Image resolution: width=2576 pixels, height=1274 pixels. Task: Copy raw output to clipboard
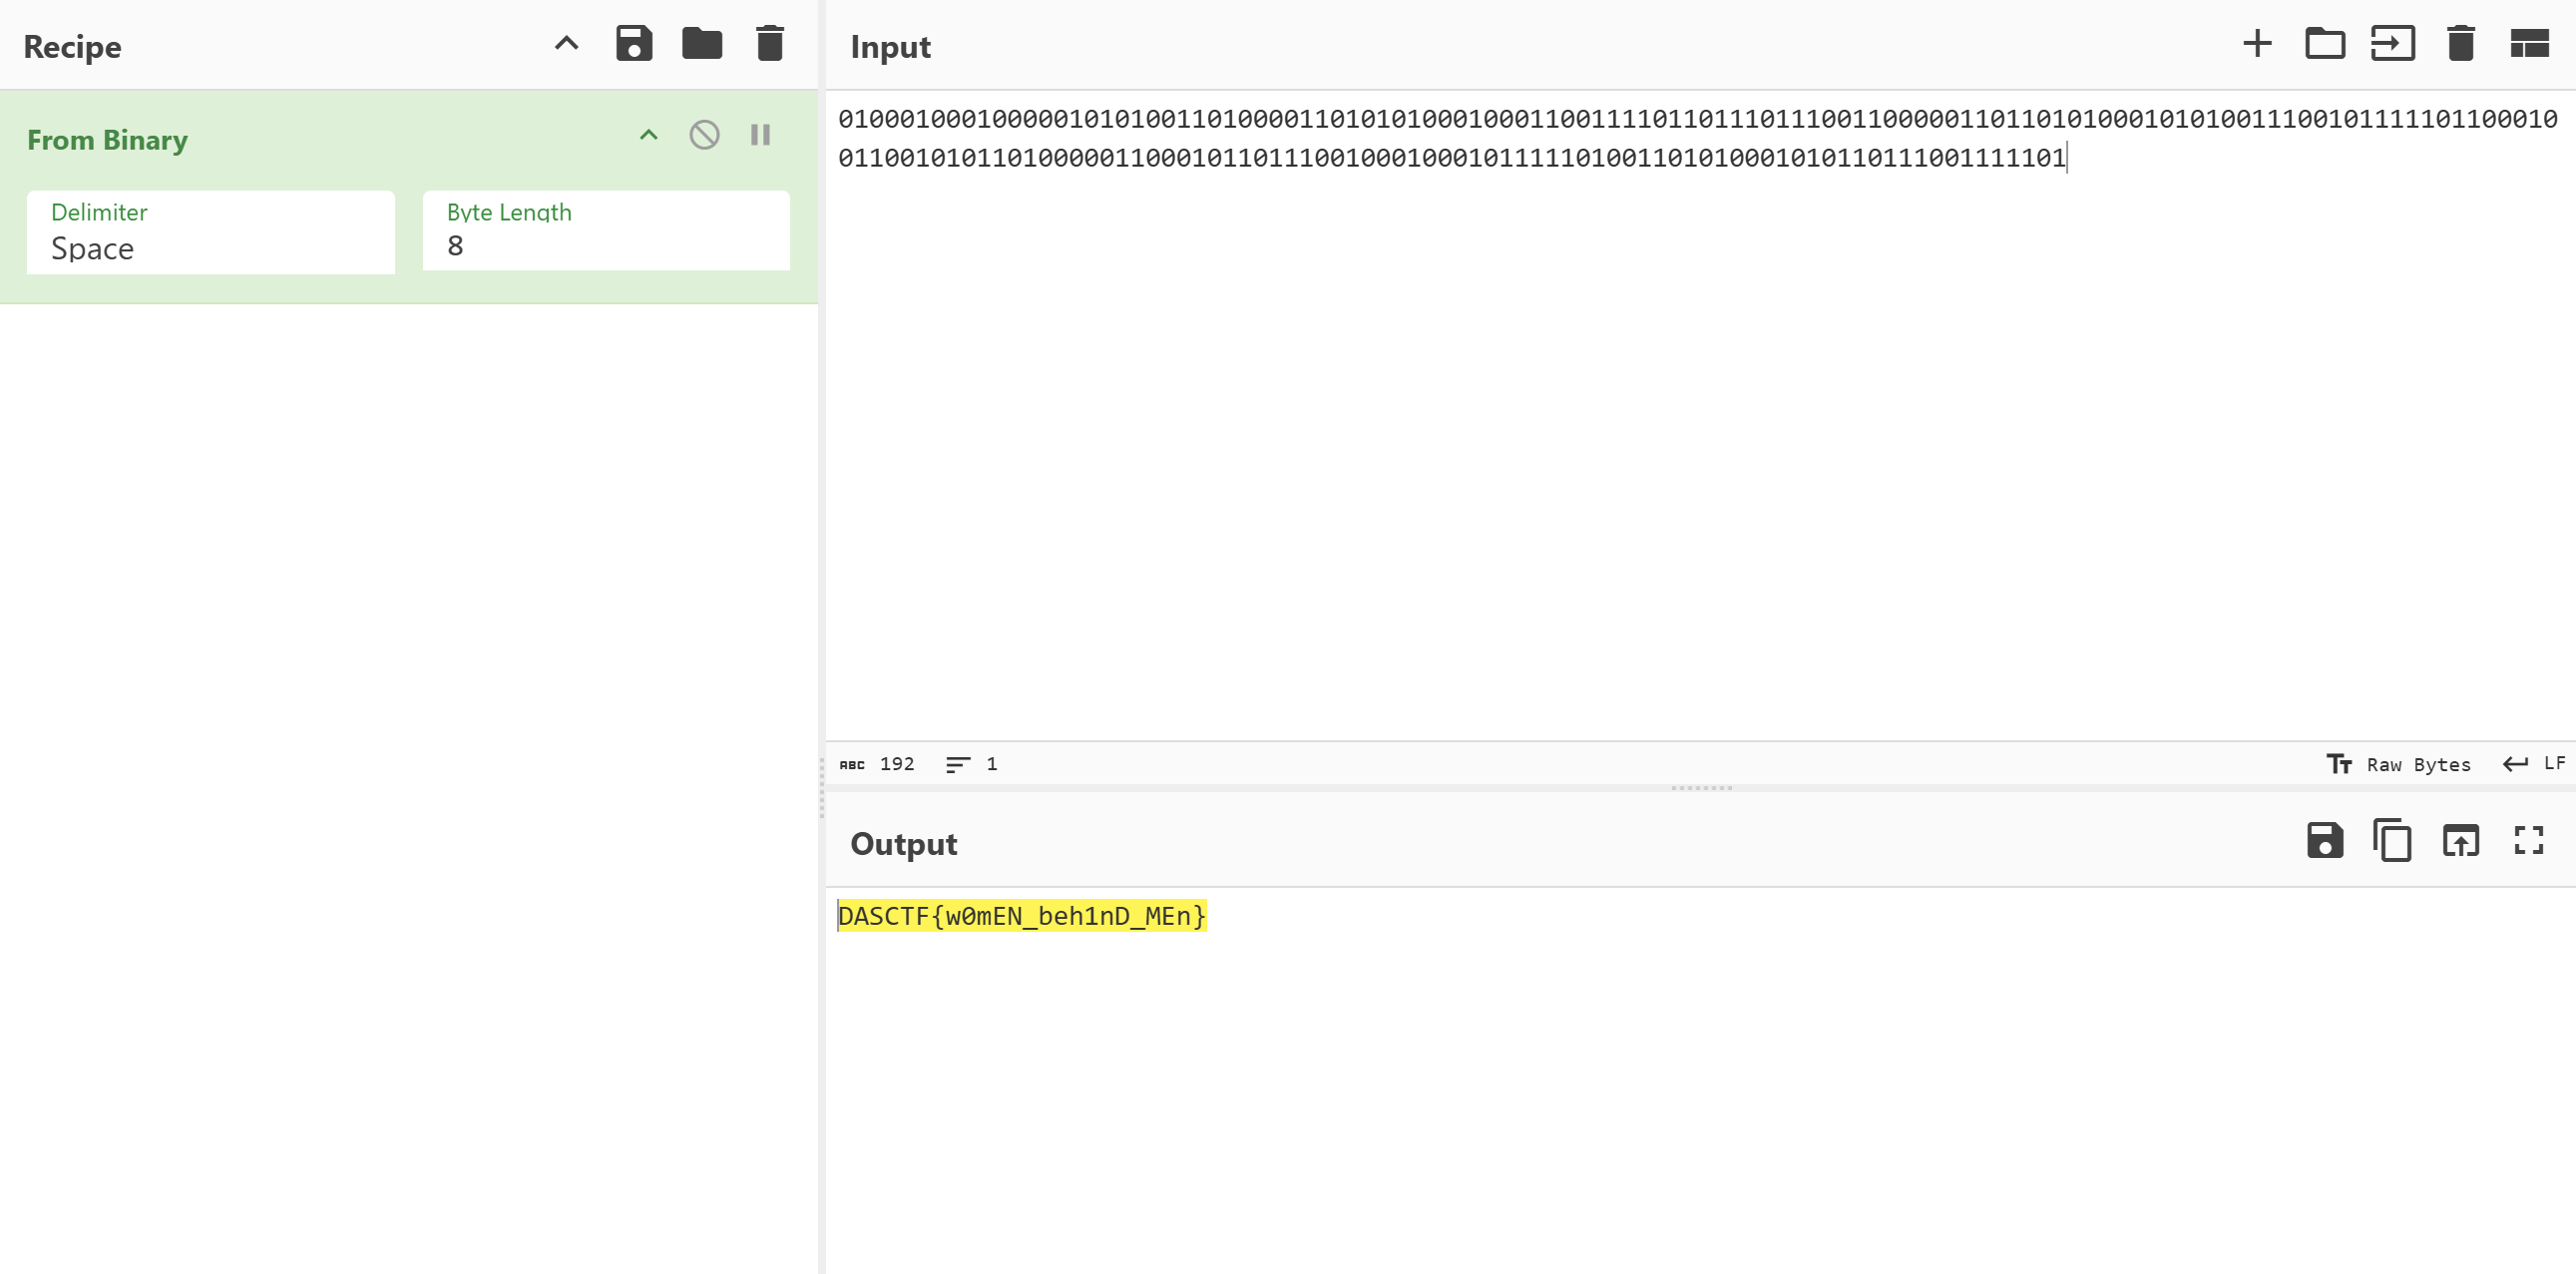2392,841
